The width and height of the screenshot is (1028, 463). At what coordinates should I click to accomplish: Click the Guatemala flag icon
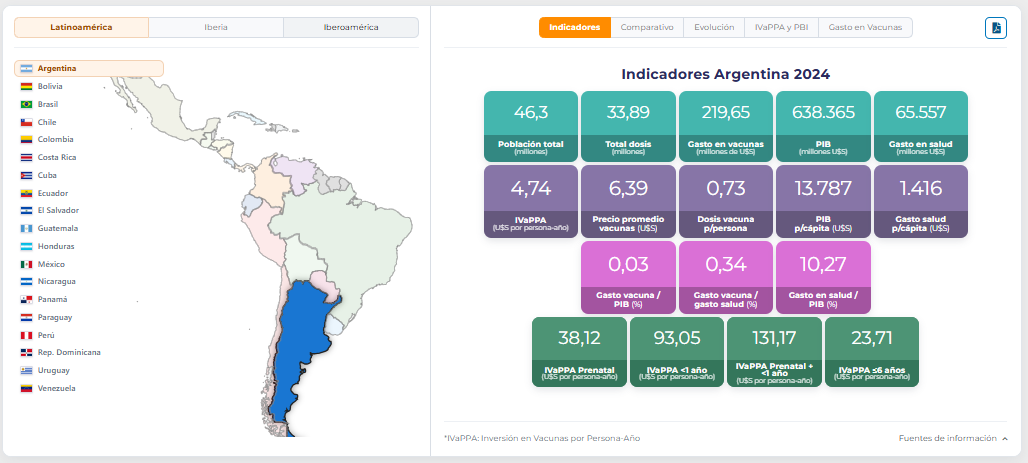coord(26,228)
